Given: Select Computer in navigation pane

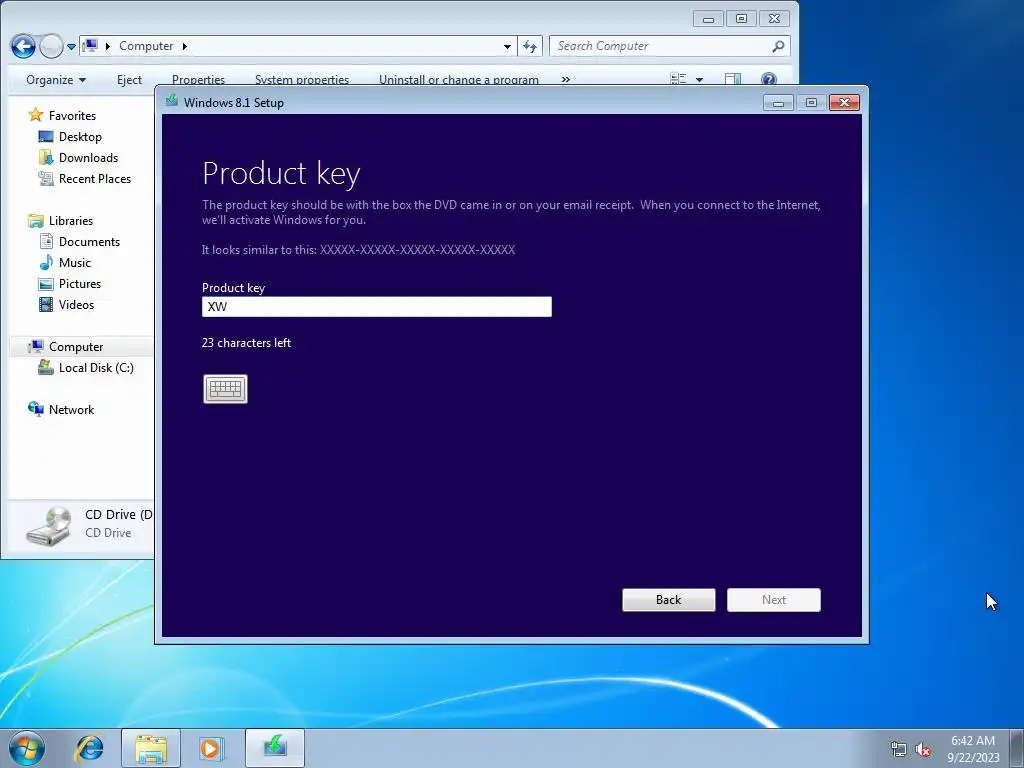Looking at the screenshot, I should pyautogui.click(x=76, y=347).
